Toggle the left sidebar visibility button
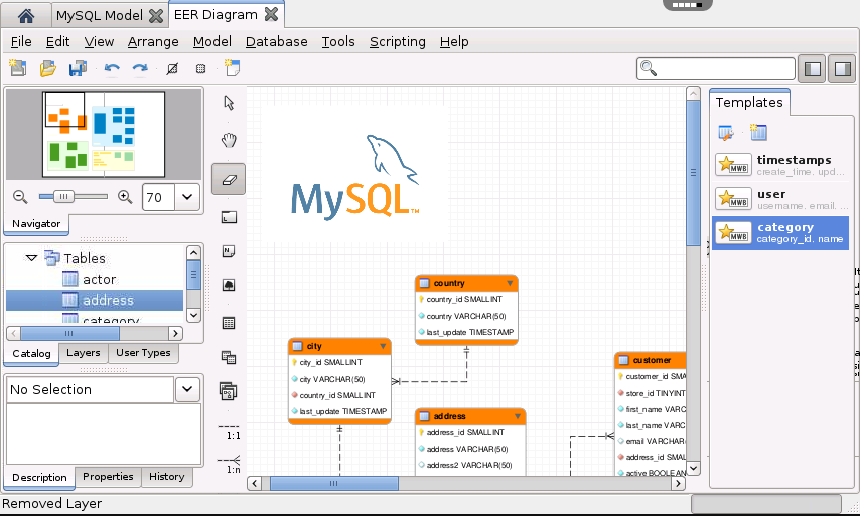The height and width of the screenshot is (516, 860). point(813,68)
